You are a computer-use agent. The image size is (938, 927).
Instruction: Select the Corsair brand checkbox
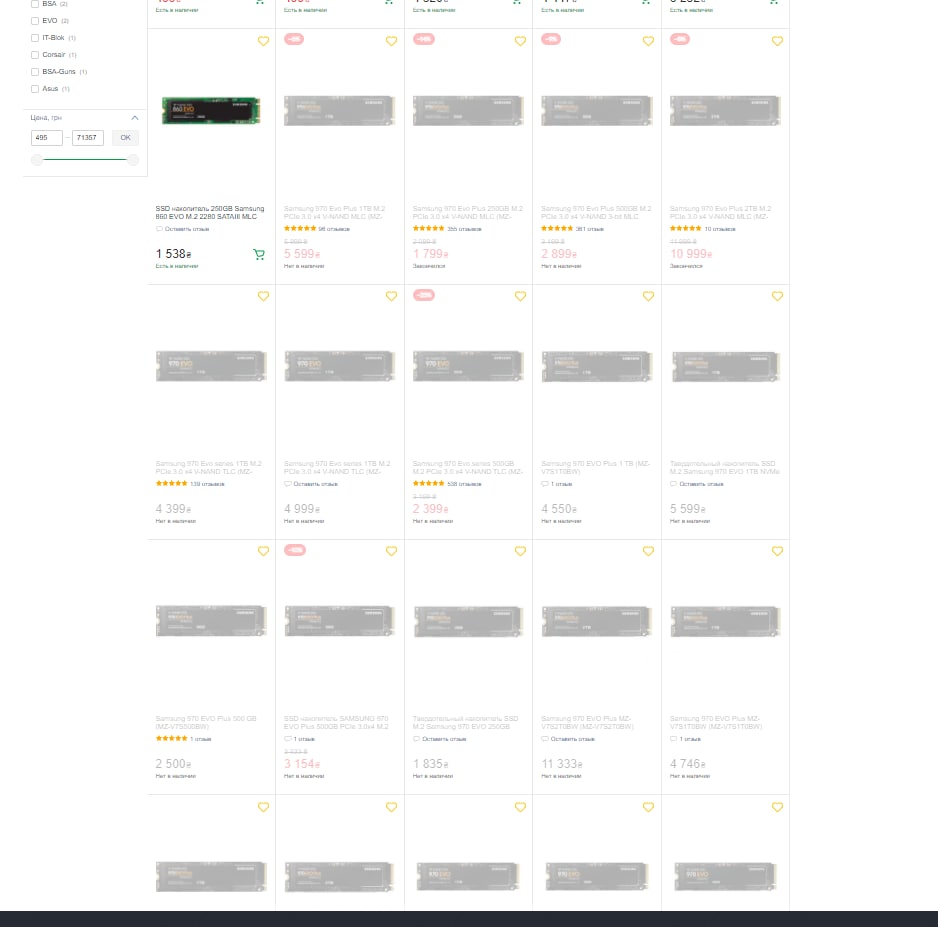click(x=35, y=55)
